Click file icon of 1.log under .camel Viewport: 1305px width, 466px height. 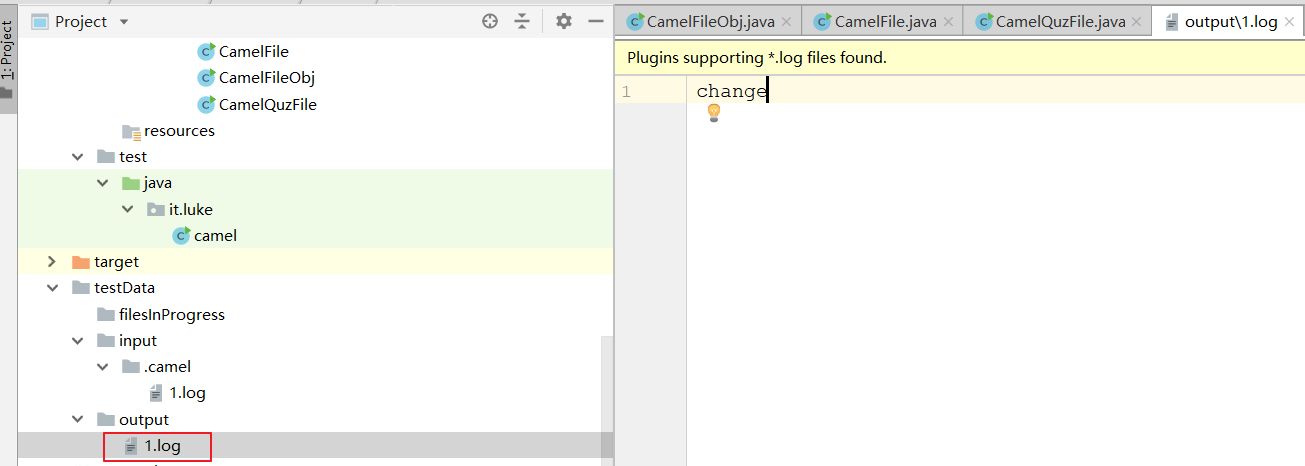click(x=156, y=393)
